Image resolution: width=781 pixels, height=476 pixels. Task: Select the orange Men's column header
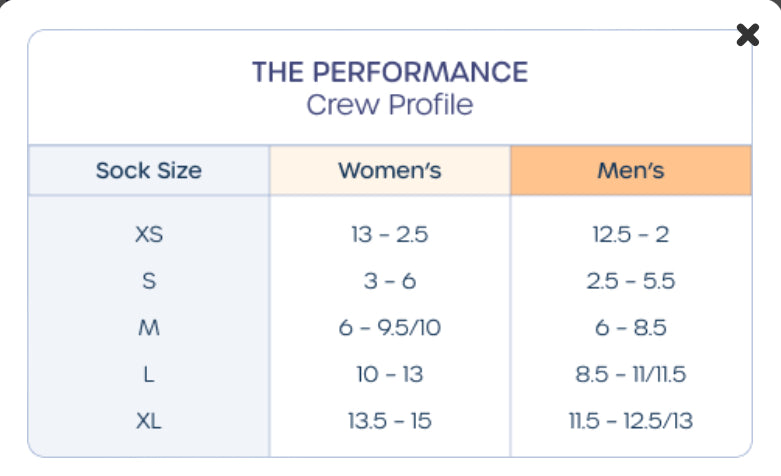[x=630, y=170]
